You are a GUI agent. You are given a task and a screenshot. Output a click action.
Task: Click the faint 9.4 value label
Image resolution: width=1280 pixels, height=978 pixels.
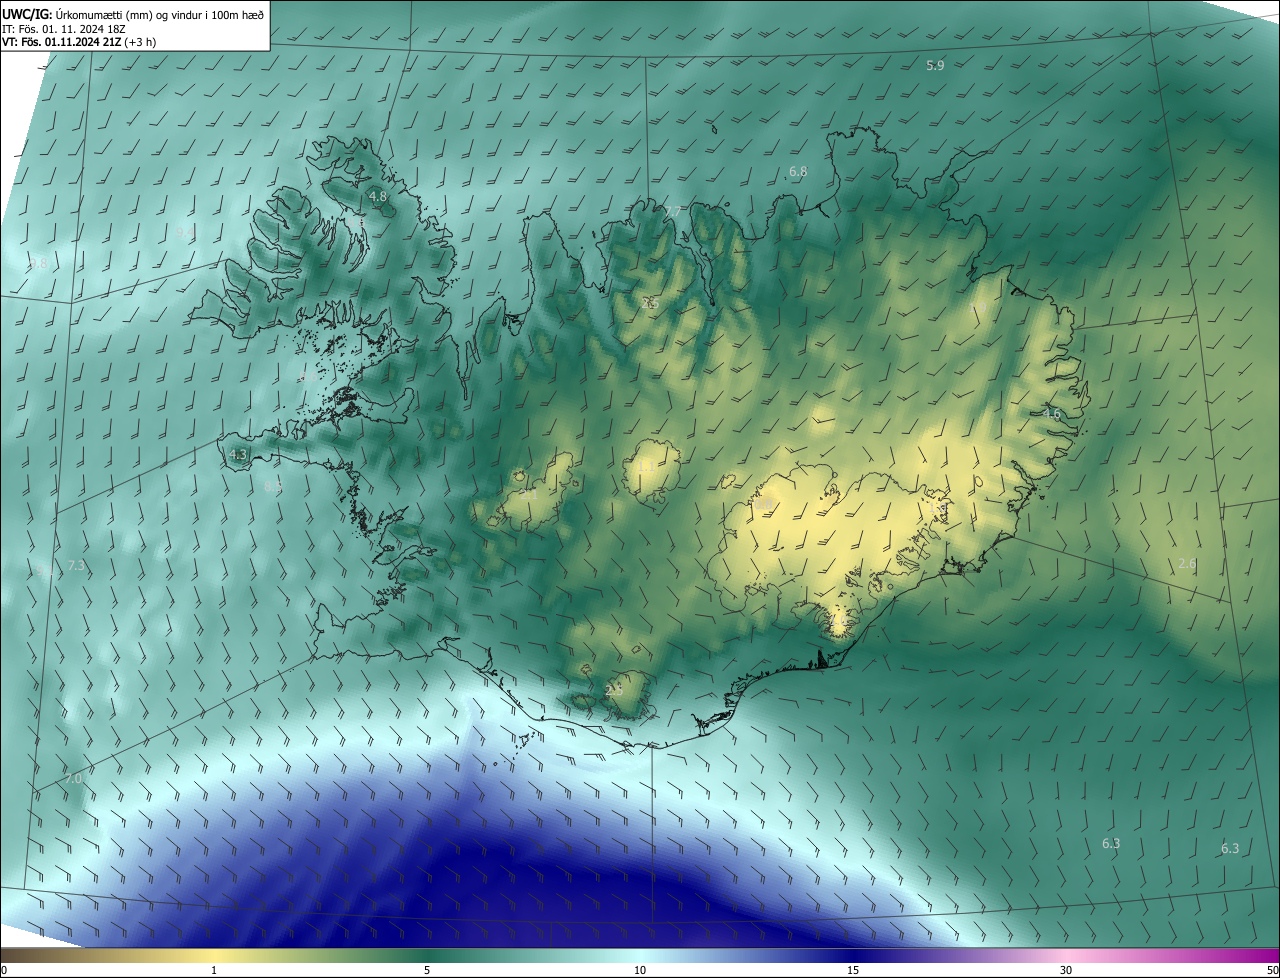(186, 232)
